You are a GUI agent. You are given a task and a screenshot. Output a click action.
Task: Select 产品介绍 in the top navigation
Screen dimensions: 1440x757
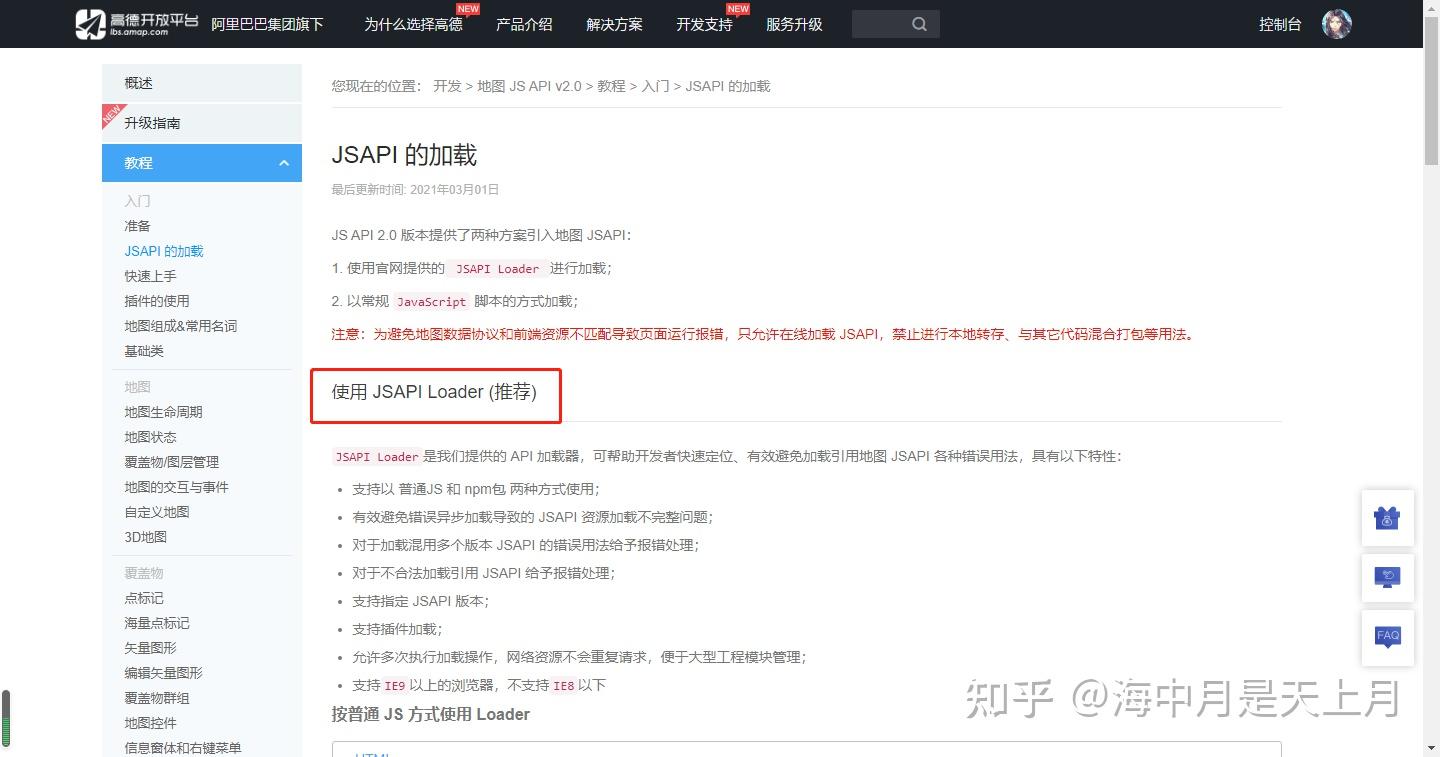coord(524,24)
